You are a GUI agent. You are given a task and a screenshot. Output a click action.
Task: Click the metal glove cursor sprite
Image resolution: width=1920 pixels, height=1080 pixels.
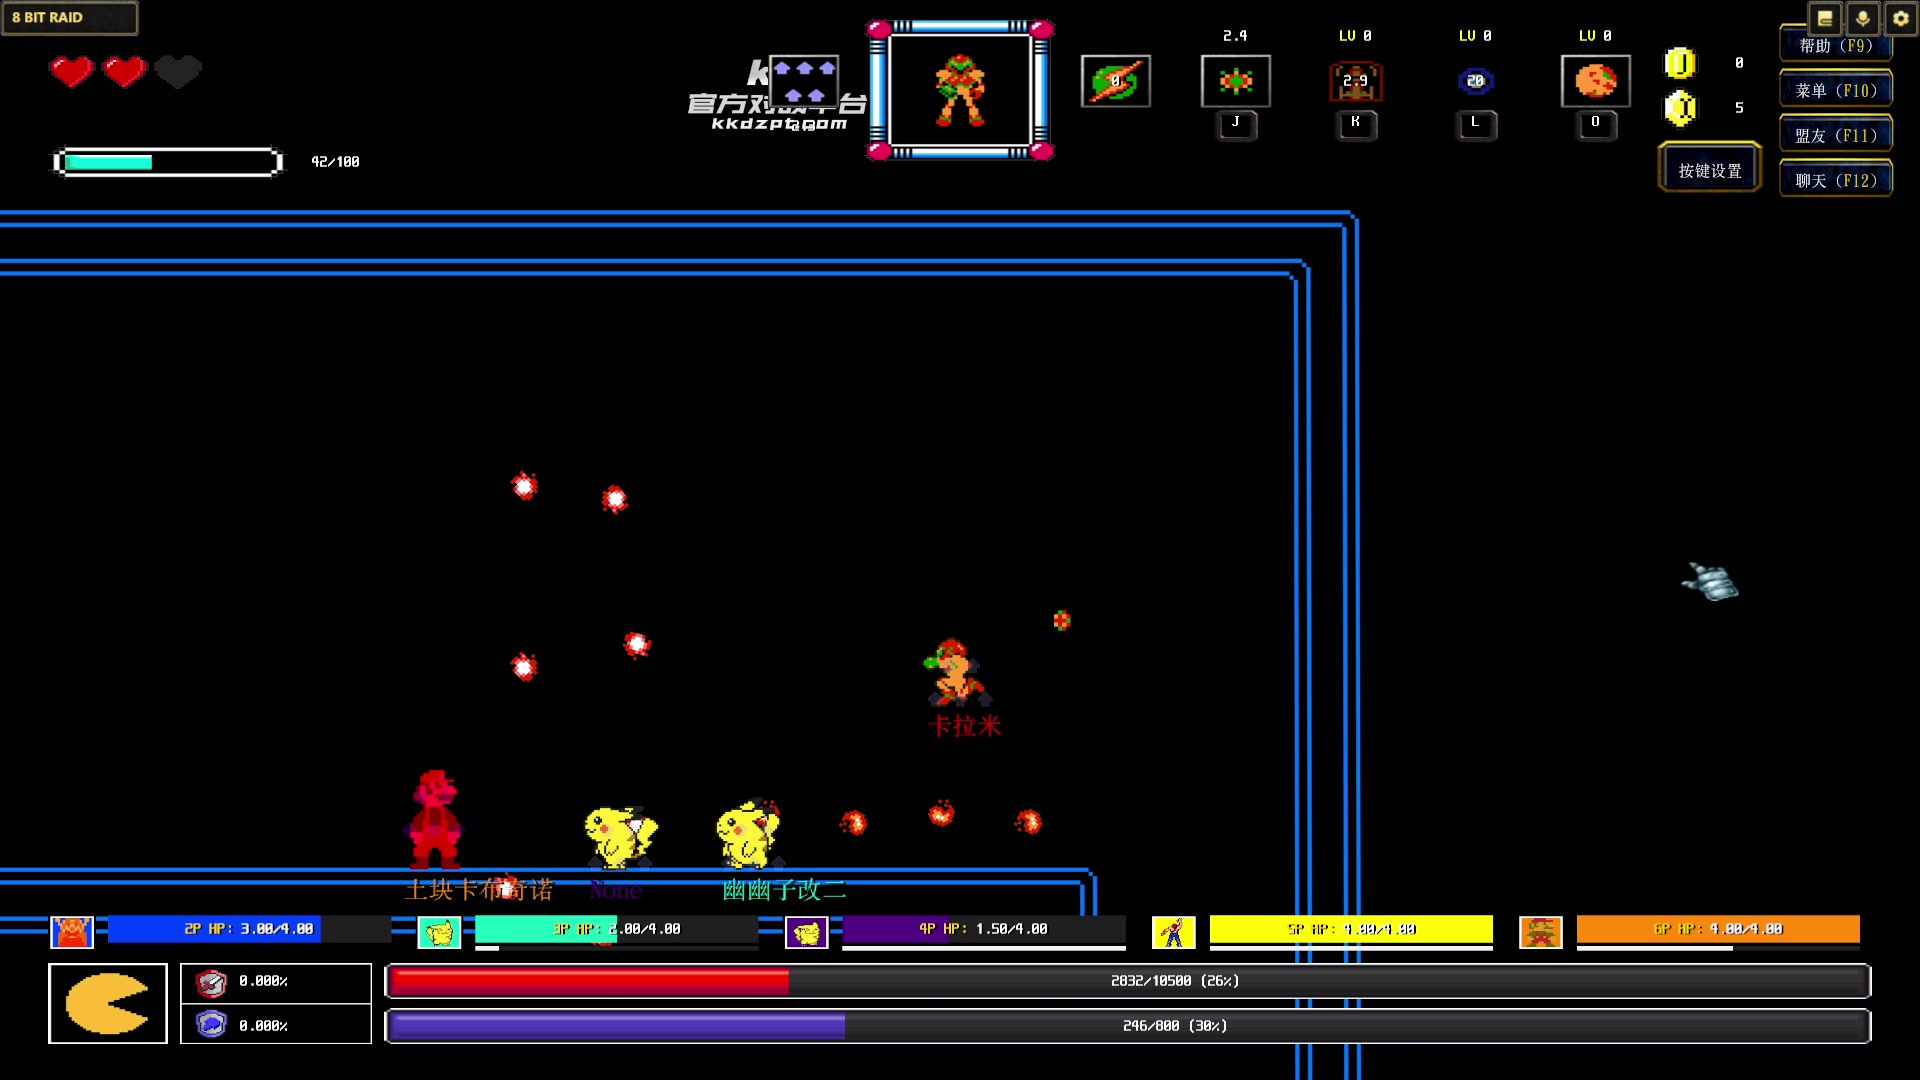click(x=1710, y=582)
